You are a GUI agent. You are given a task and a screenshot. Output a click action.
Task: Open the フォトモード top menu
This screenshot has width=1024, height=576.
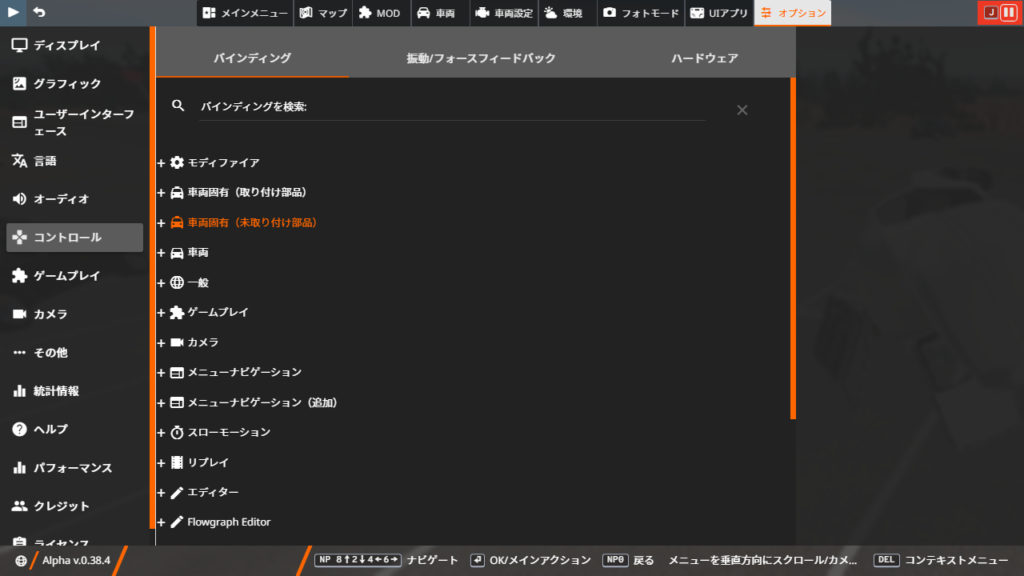pyautogui.click(x=640, y=13)
